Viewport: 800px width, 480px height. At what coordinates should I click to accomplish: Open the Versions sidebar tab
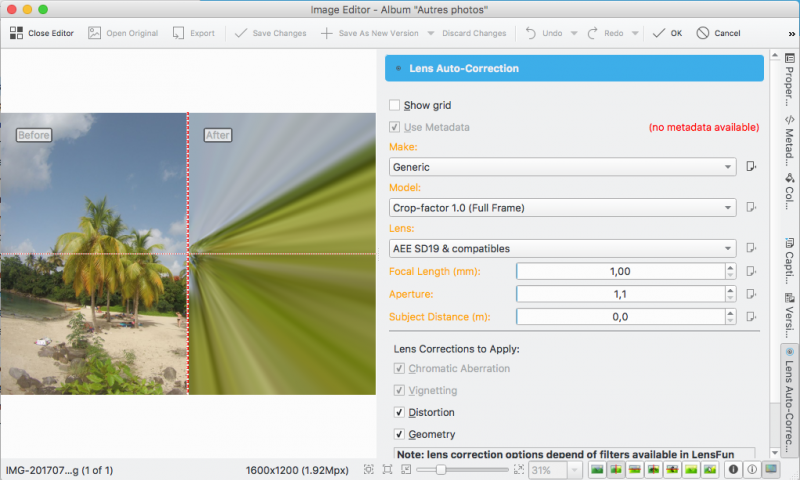pos(789,315)
